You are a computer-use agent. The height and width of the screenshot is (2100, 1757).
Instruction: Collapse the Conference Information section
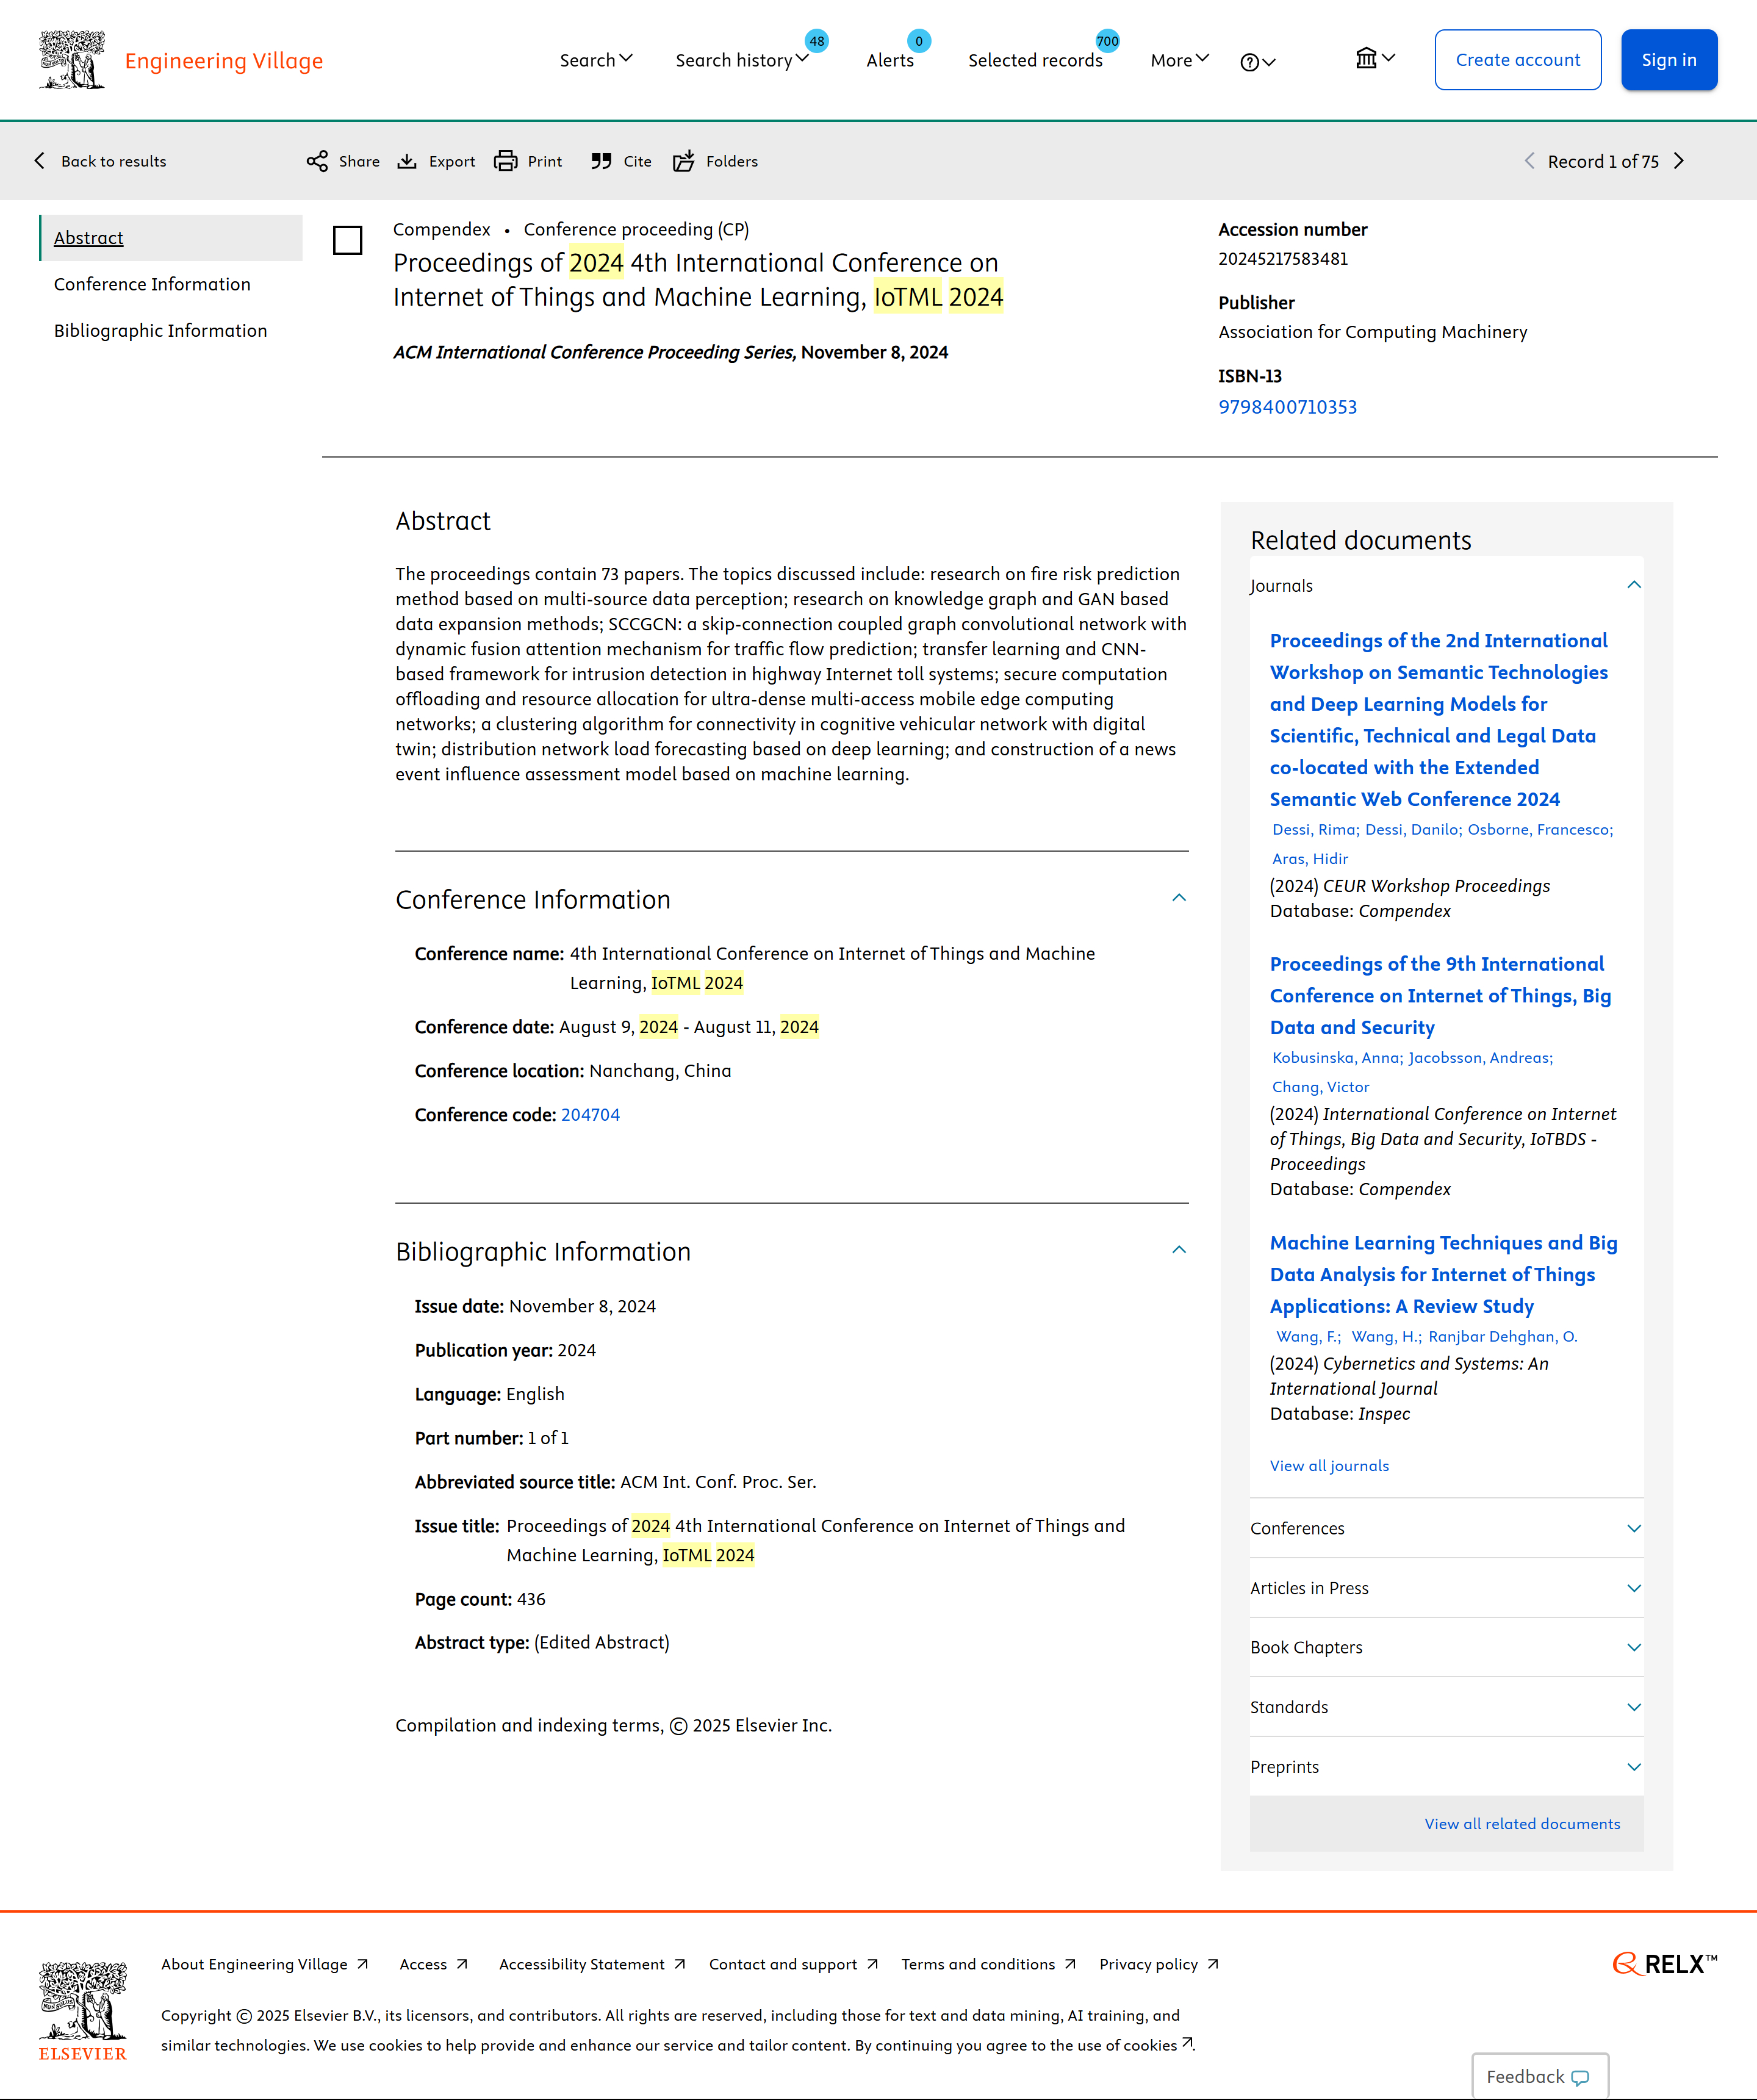pyautogui.click(x=1179, y=898)
